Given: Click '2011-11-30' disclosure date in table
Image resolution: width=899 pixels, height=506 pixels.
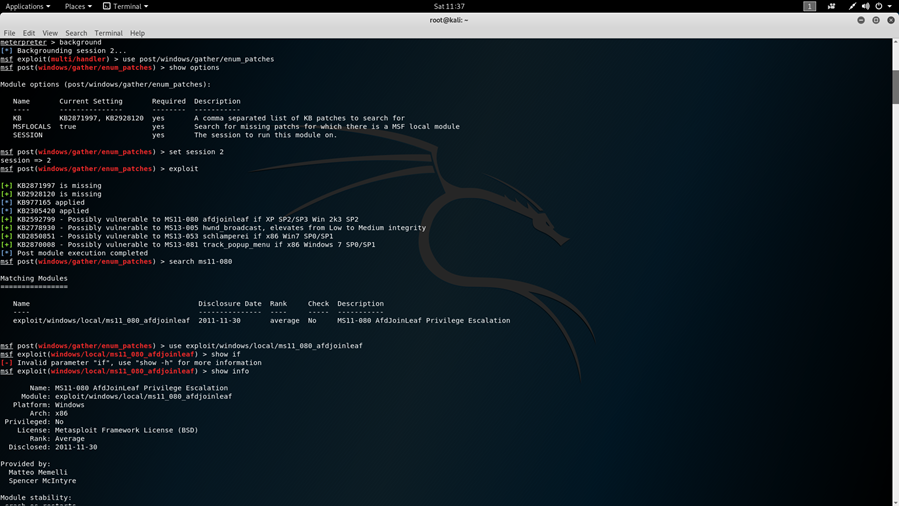Looking at the screenshot, I should click(220, 321).
